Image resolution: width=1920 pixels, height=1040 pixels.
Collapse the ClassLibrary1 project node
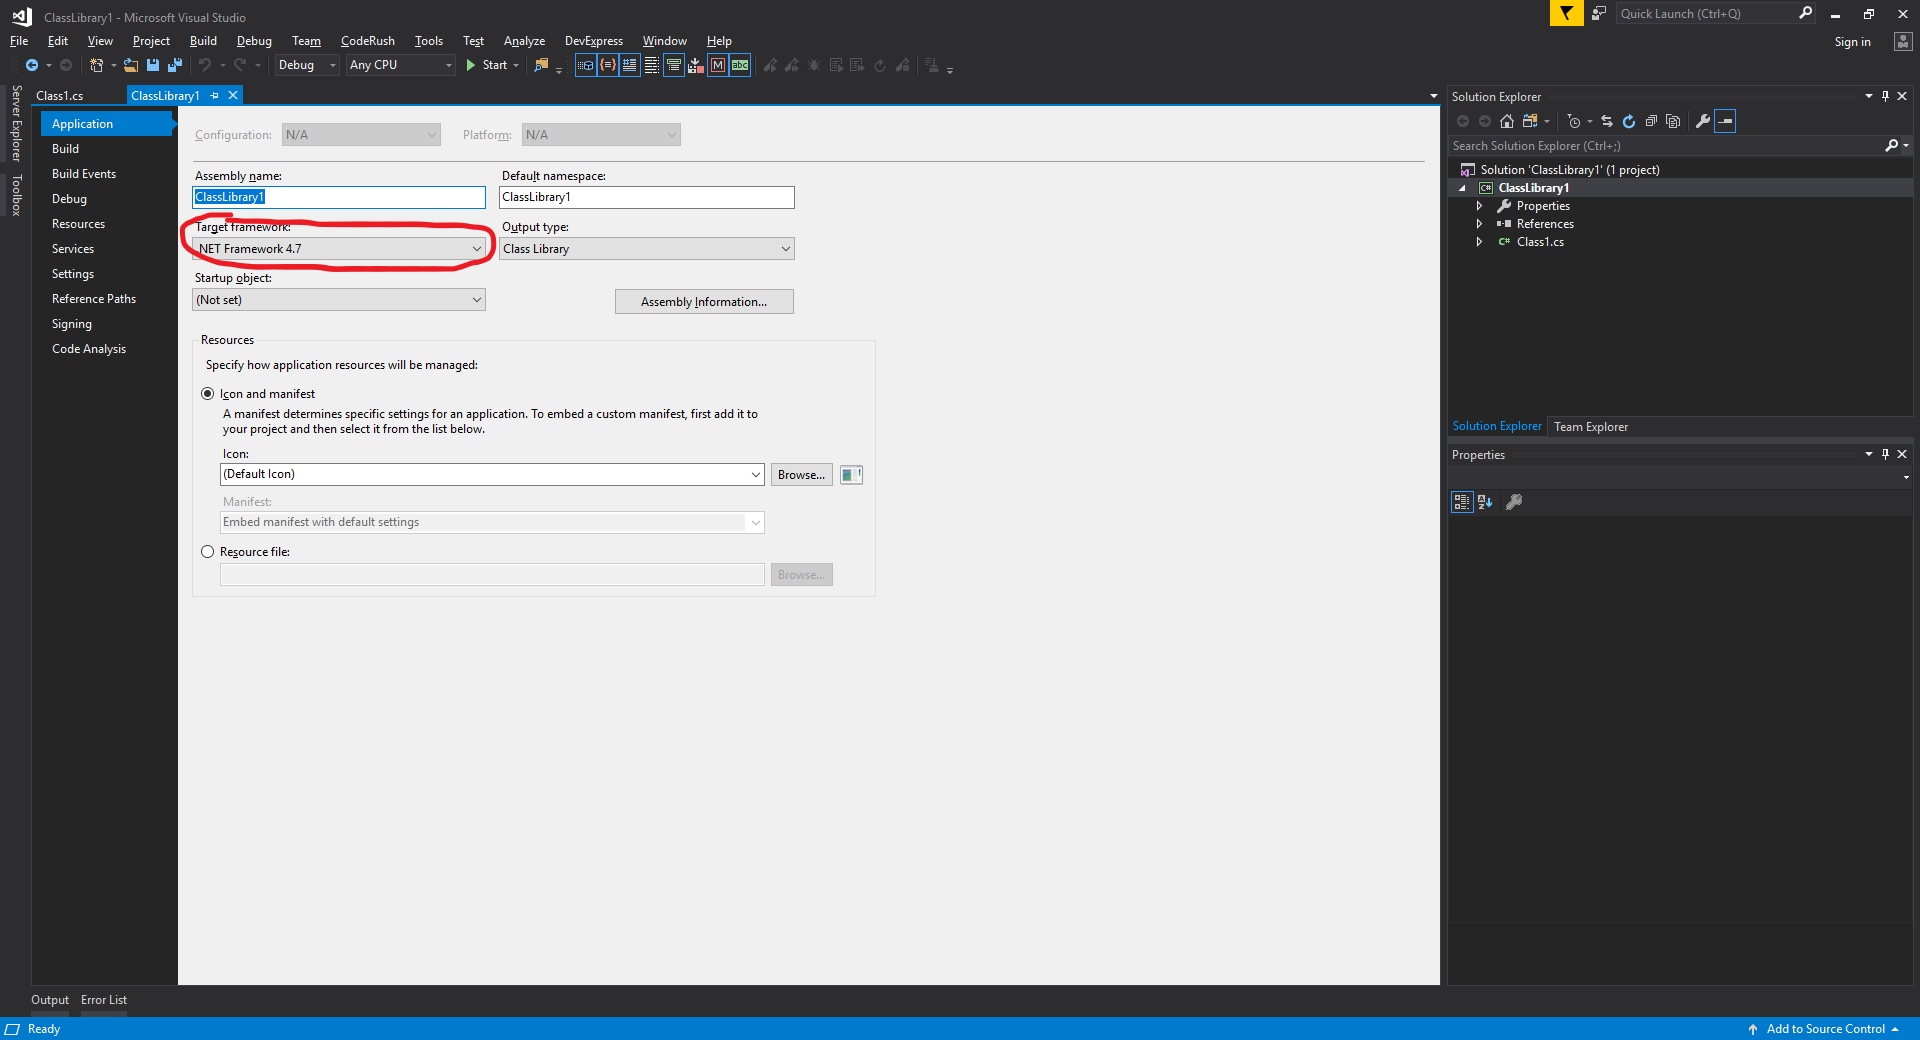[1462, 188]
